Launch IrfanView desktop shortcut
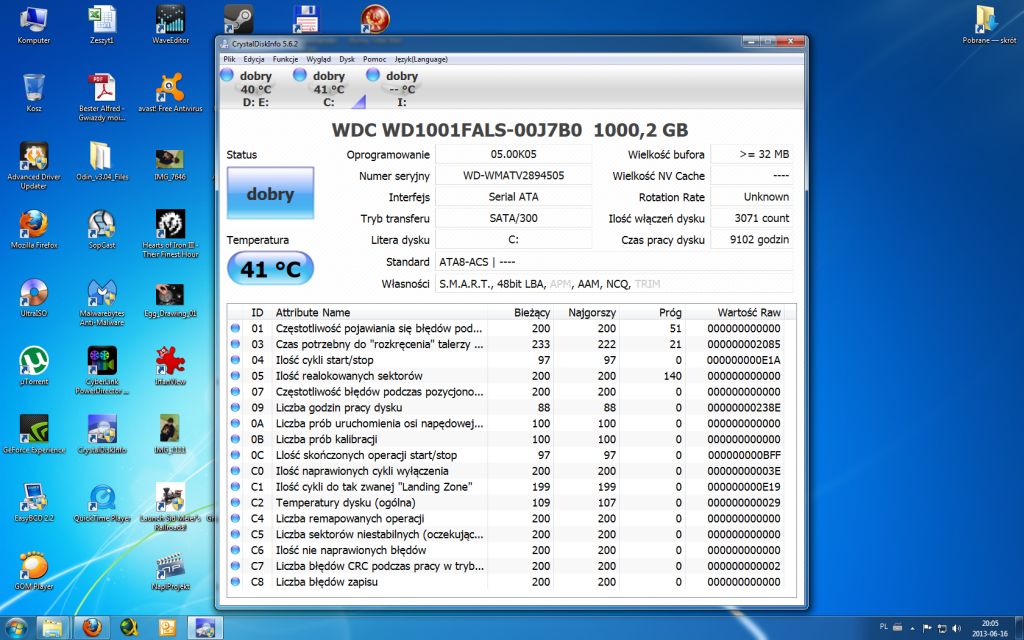 point(170,366)
